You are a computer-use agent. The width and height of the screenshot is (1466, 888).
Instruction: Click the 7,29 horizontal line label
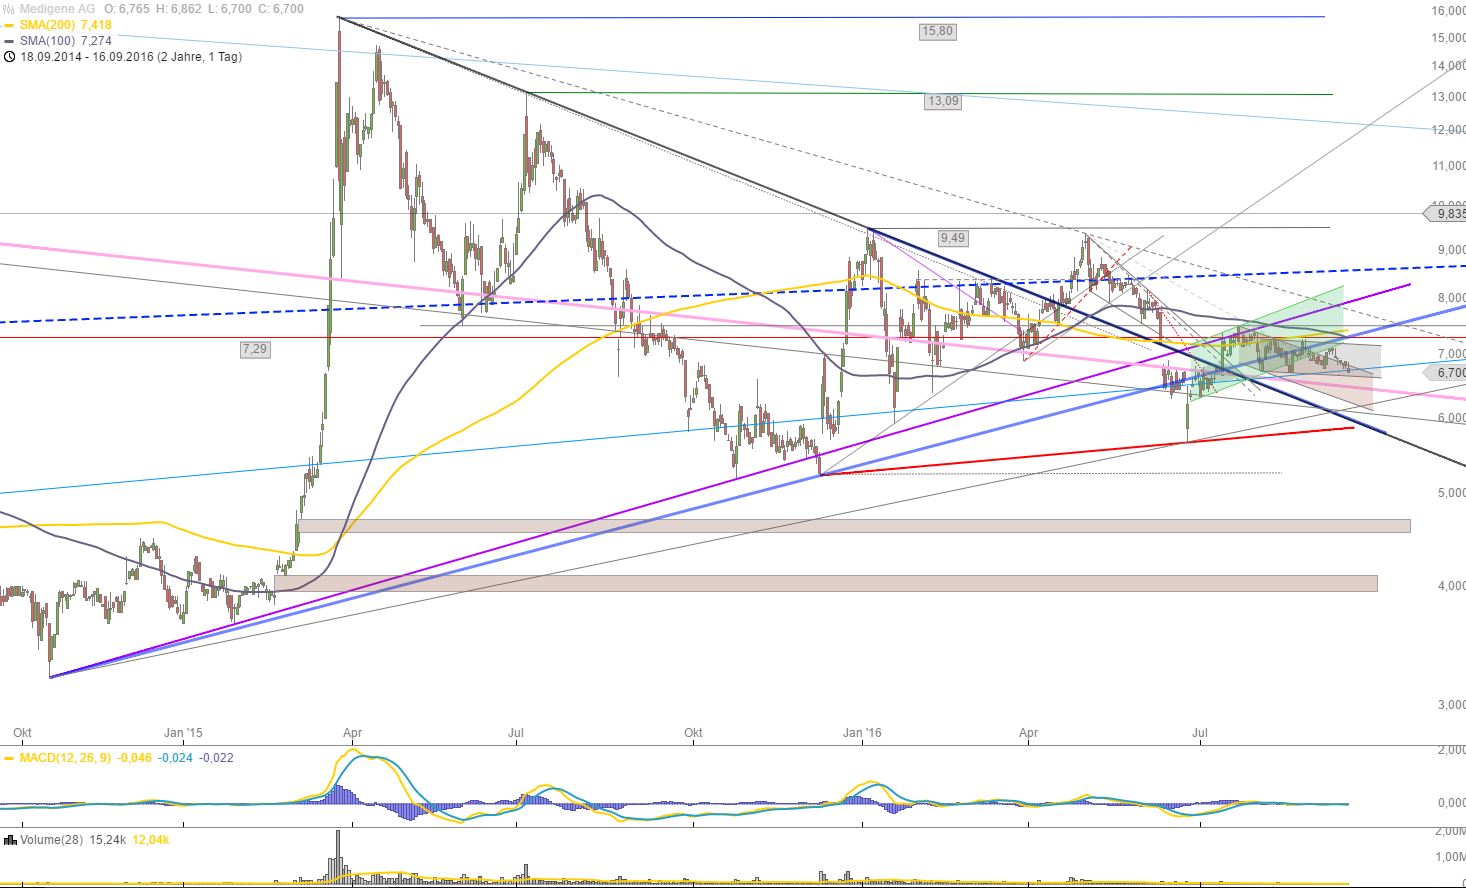pos(253,349)
